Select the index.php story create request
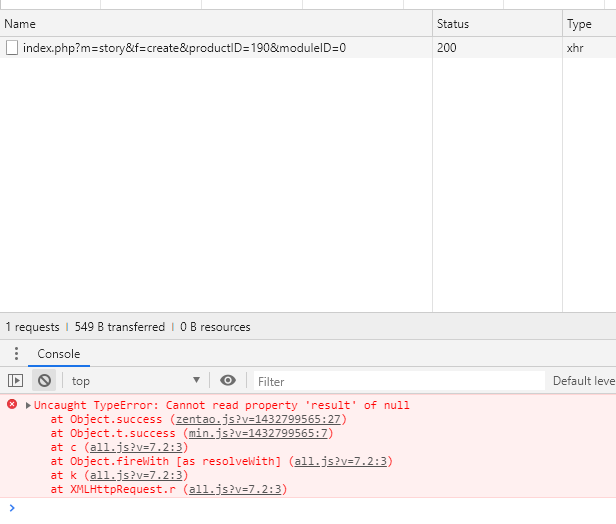The width and height of the screenshot is (616, 524). tap(184, 48)
